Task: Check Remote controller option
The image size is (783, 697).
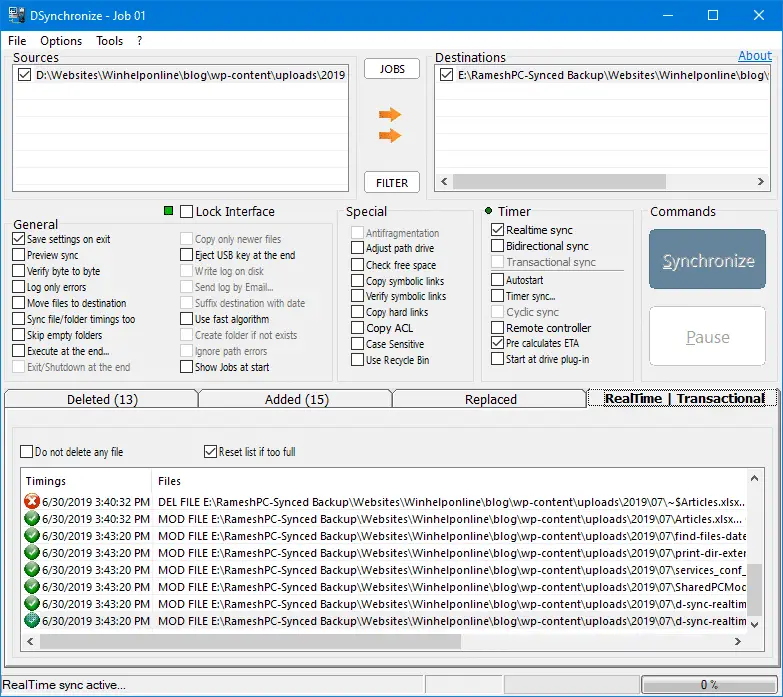Action: pyautogui.click(x=497, y=328)
